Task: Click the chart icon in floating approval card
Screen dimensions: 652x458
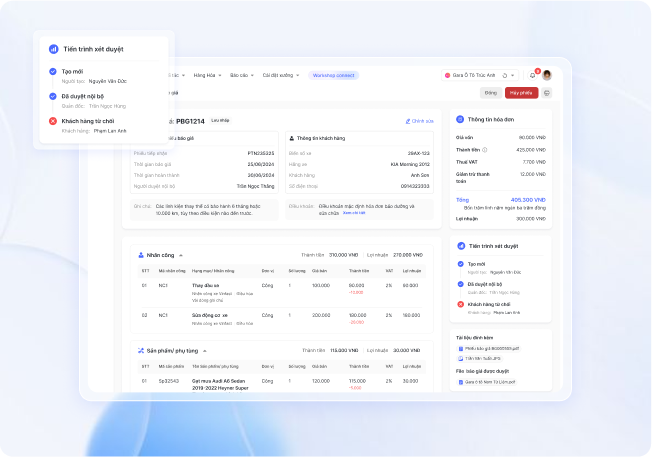Action: click(x=53, y=48)
